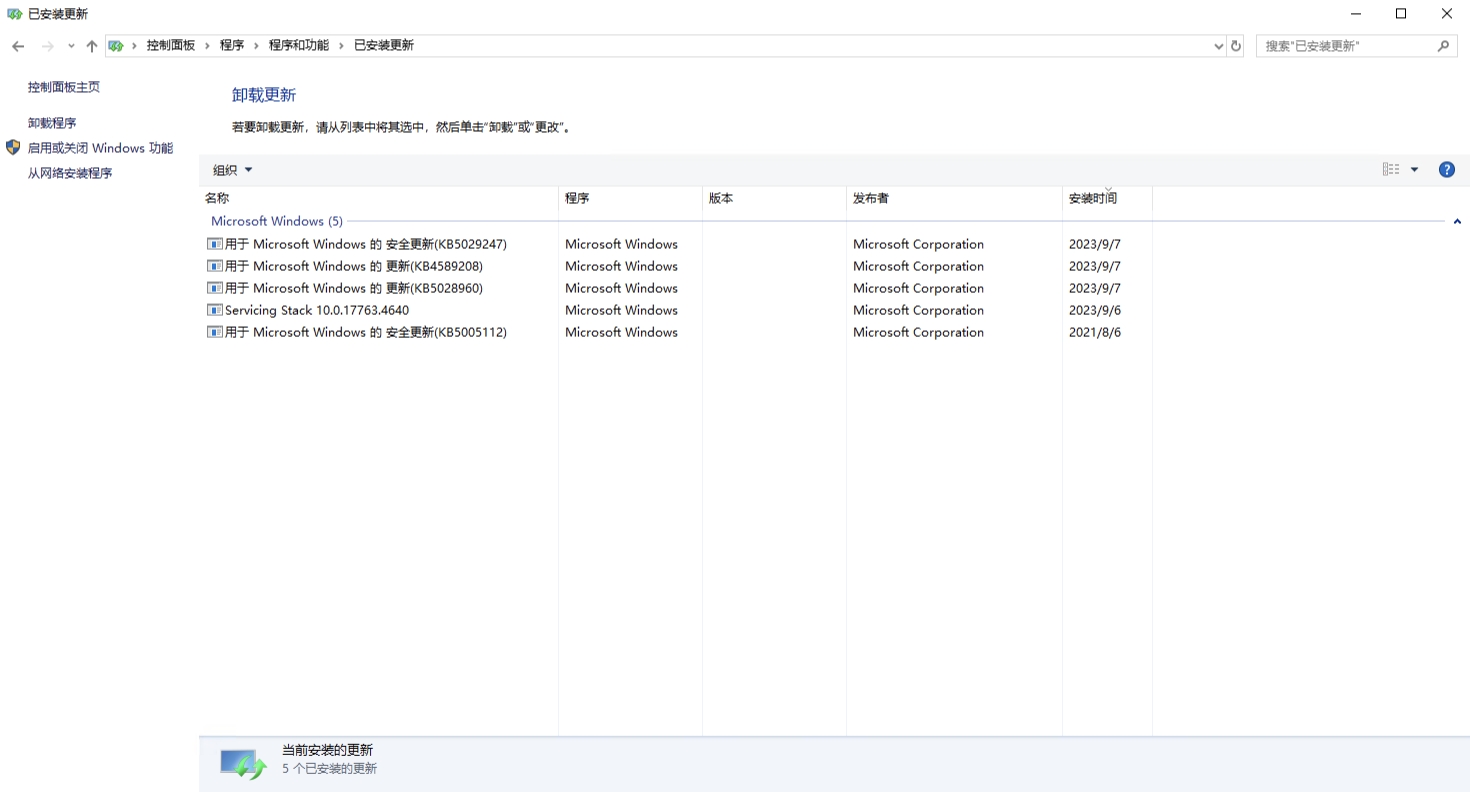This screenshot has height=792, width=1470.
Task: Click install date 2021/8/6
Action: point(1095,332)
